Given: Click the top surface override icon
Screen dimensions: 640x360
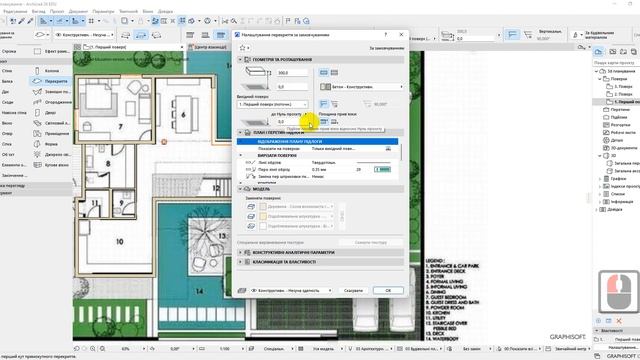Looking at the screenshot, I should (x=251, y=207).
